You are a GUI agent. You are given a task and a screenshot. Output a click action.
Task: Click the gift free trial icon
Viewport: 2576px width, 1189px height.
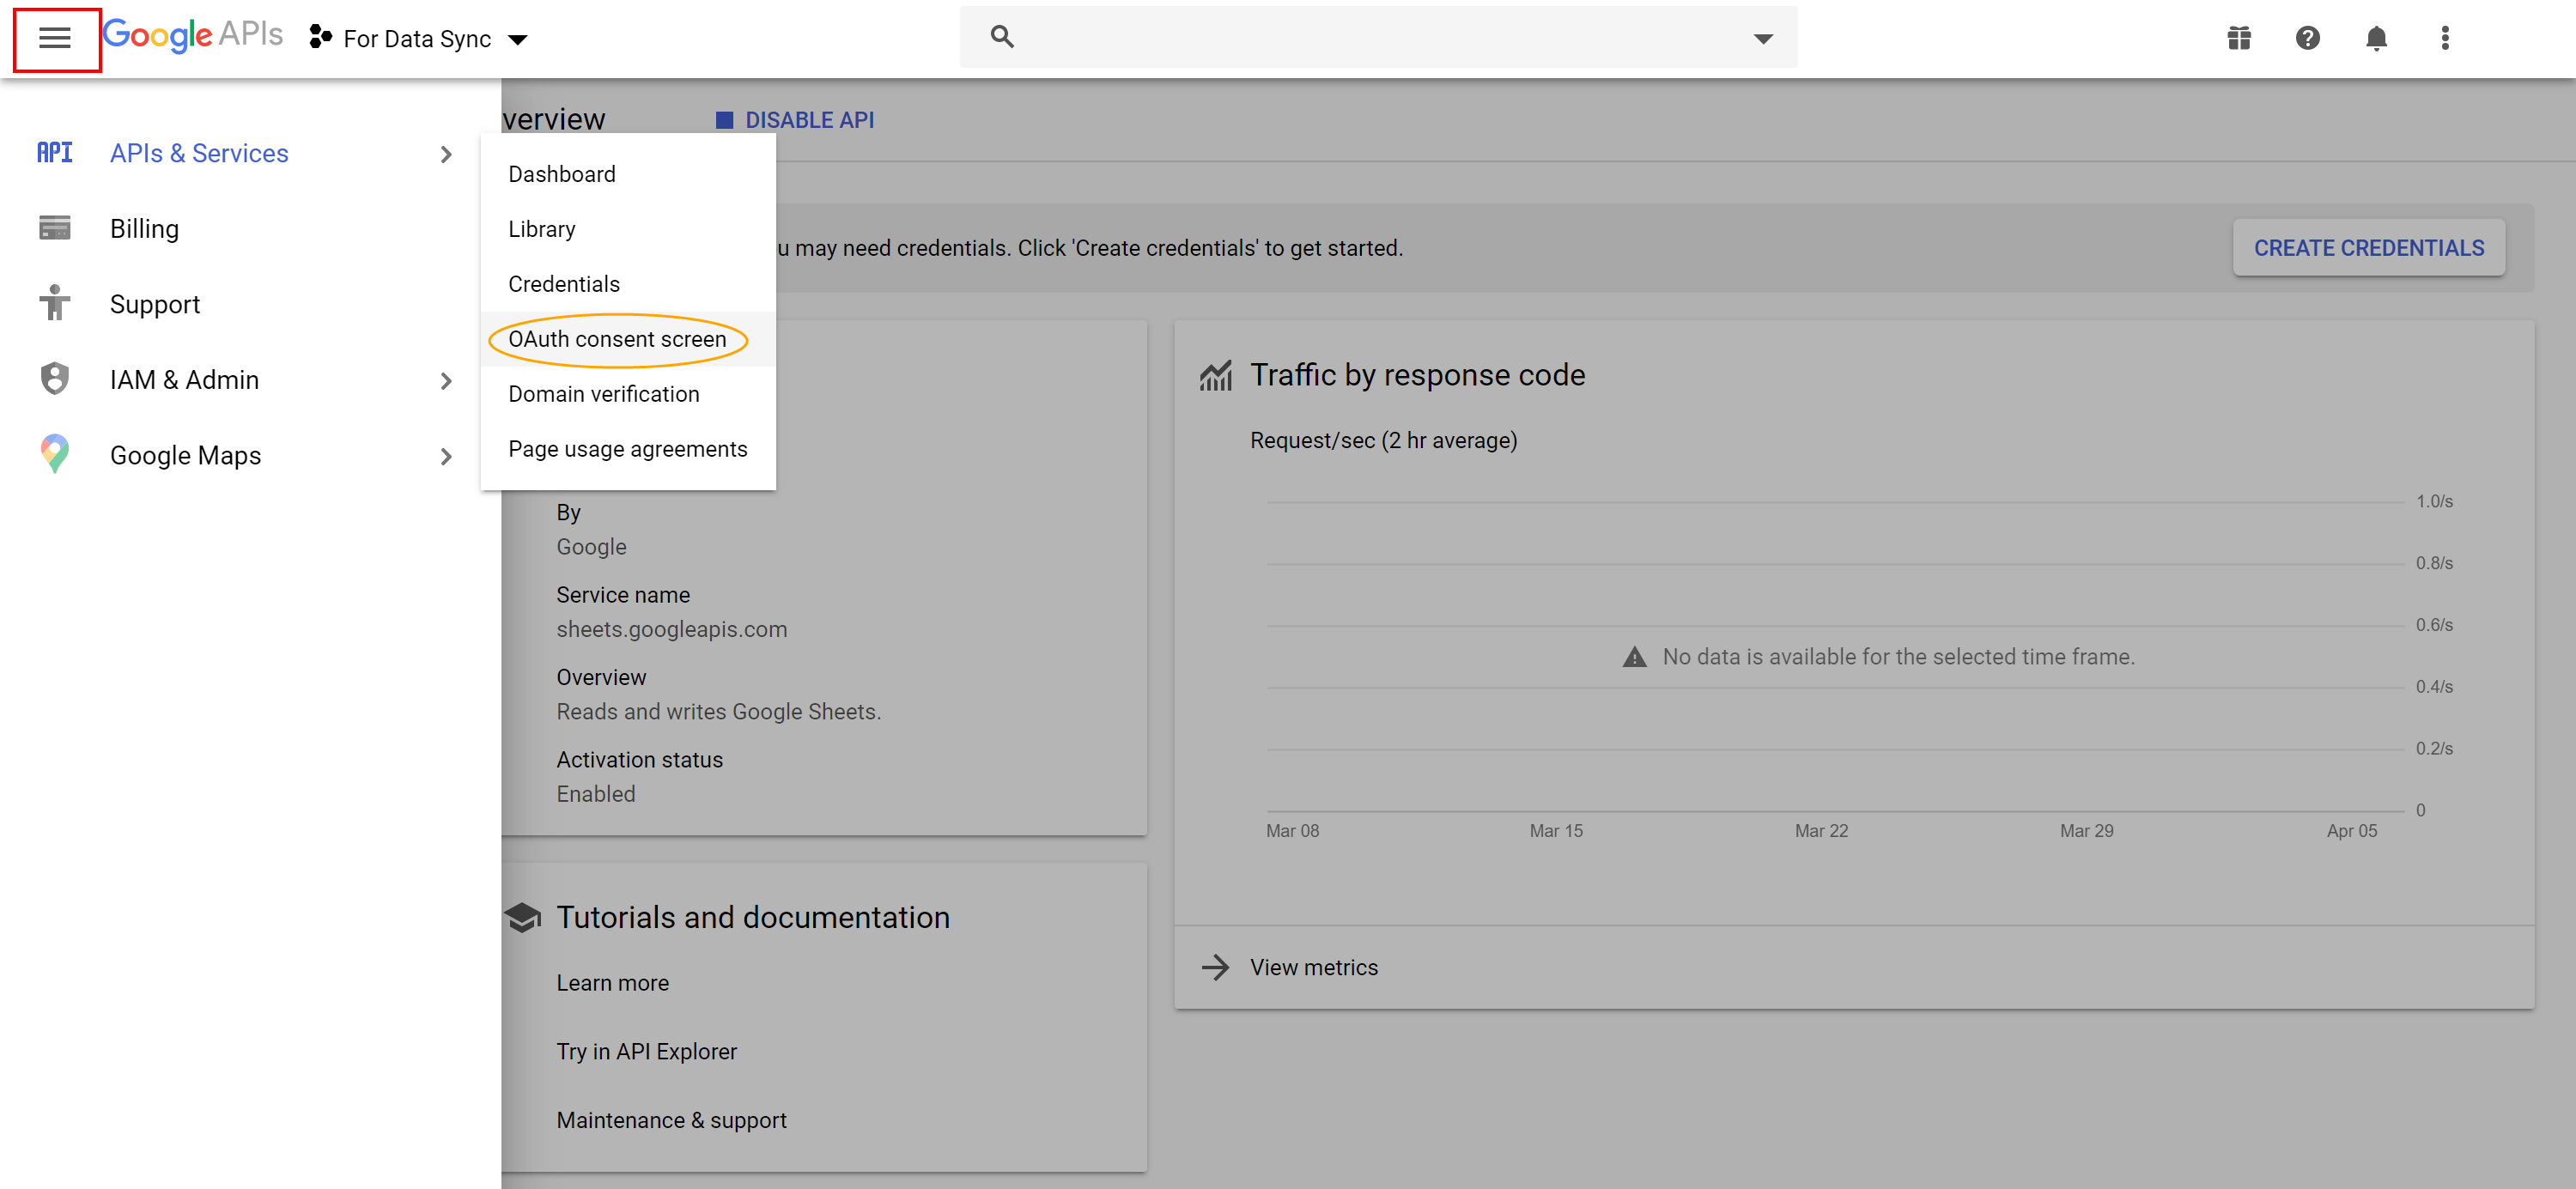(x=2238, y=38)
